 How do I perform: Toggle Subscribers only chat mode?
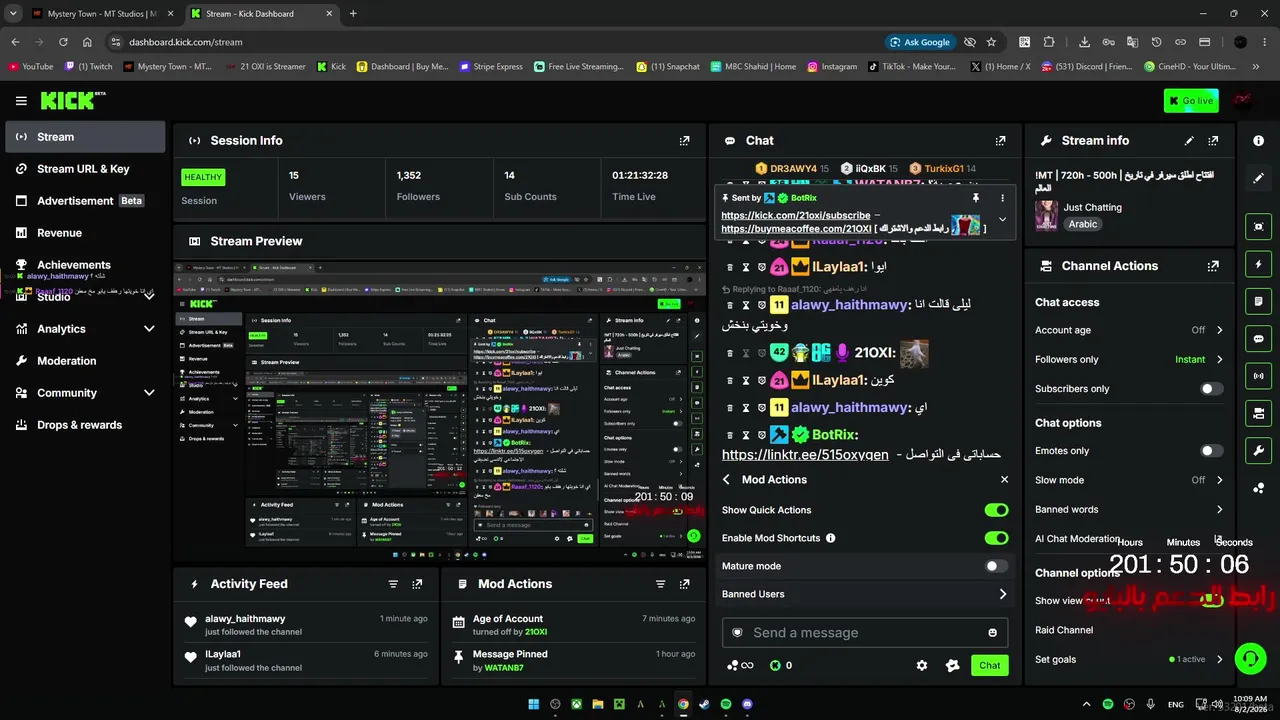(1211, 389)
